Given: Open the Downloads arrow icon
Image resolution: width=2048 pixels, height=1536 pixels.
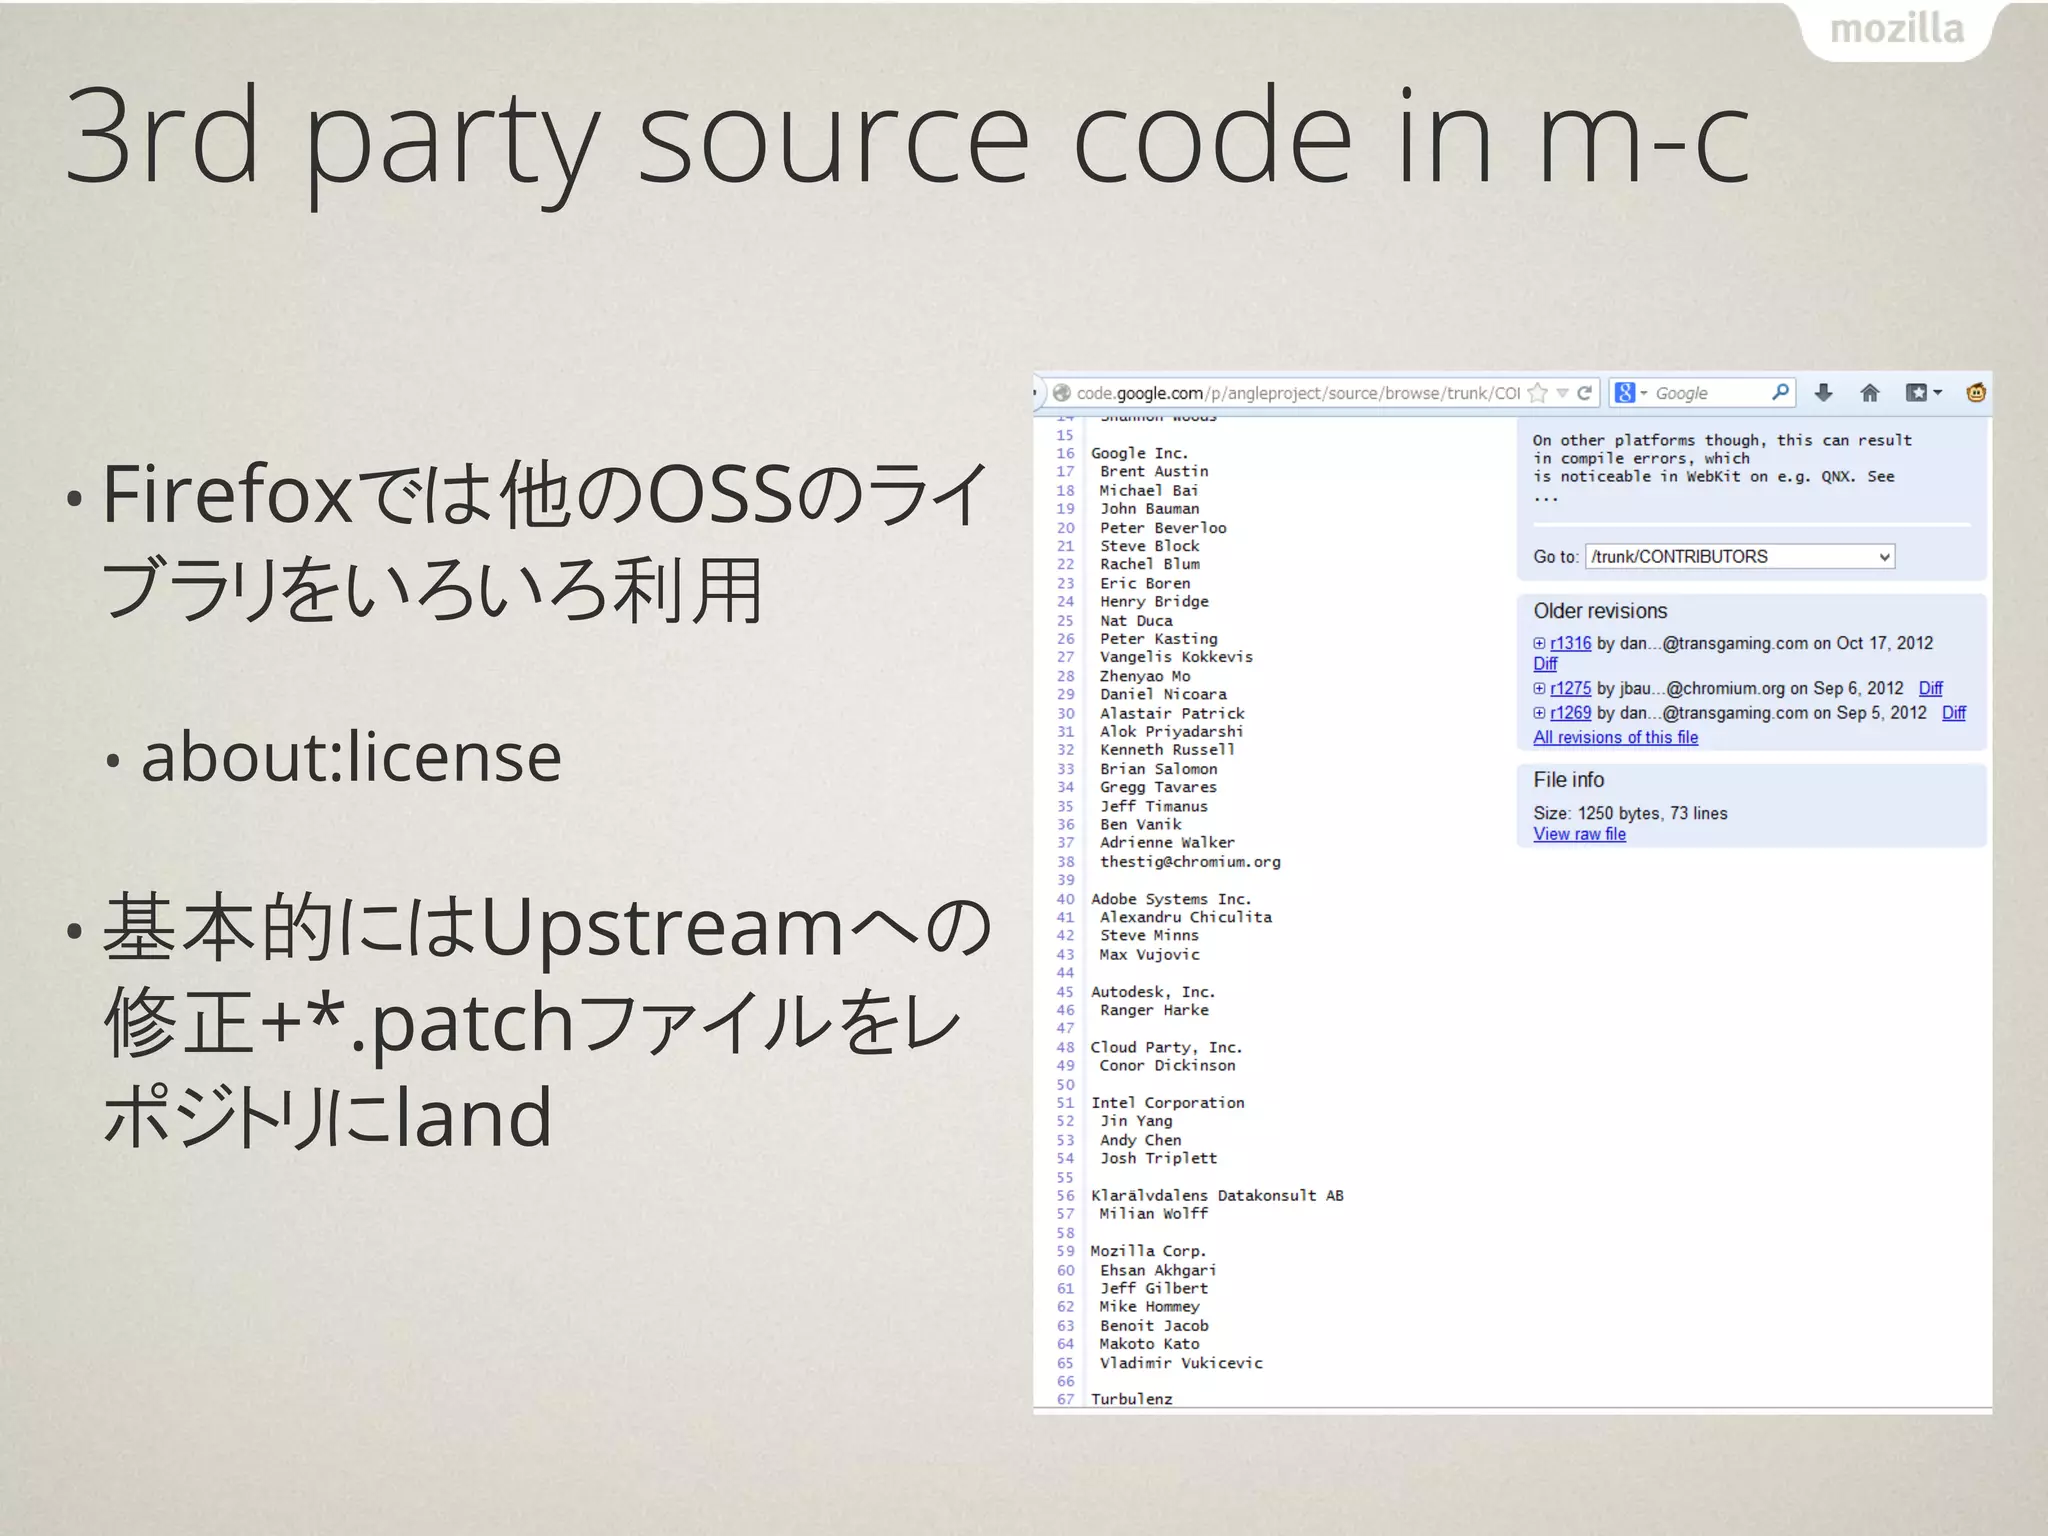Looking at the screenshot, I should (1823, 393).
